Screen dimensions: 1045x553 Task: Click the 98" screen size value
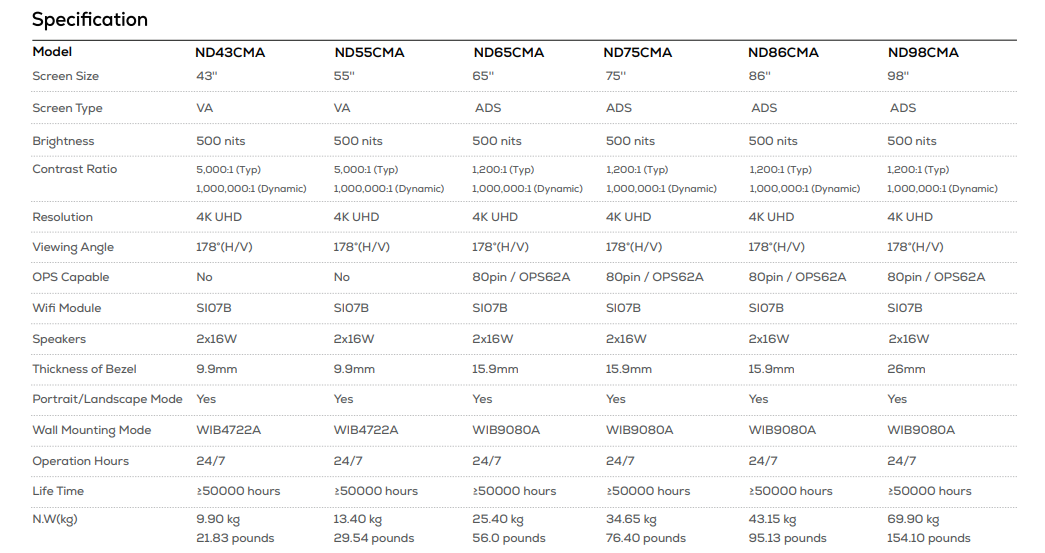point(897,76)
